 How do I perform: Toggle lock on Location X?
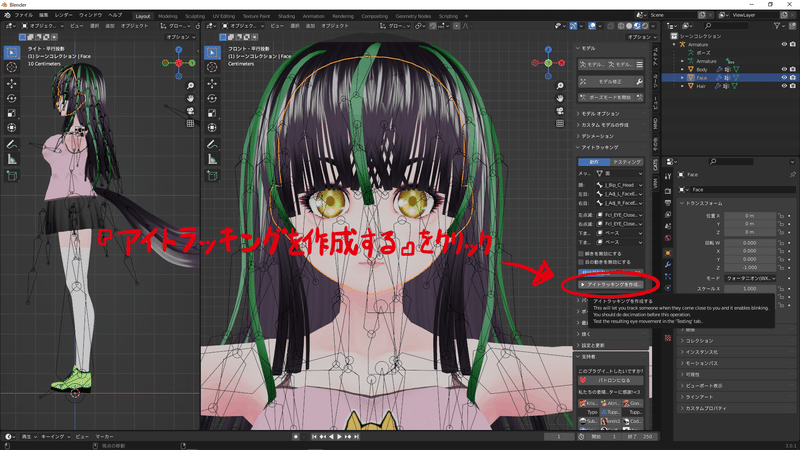(781, 216)
